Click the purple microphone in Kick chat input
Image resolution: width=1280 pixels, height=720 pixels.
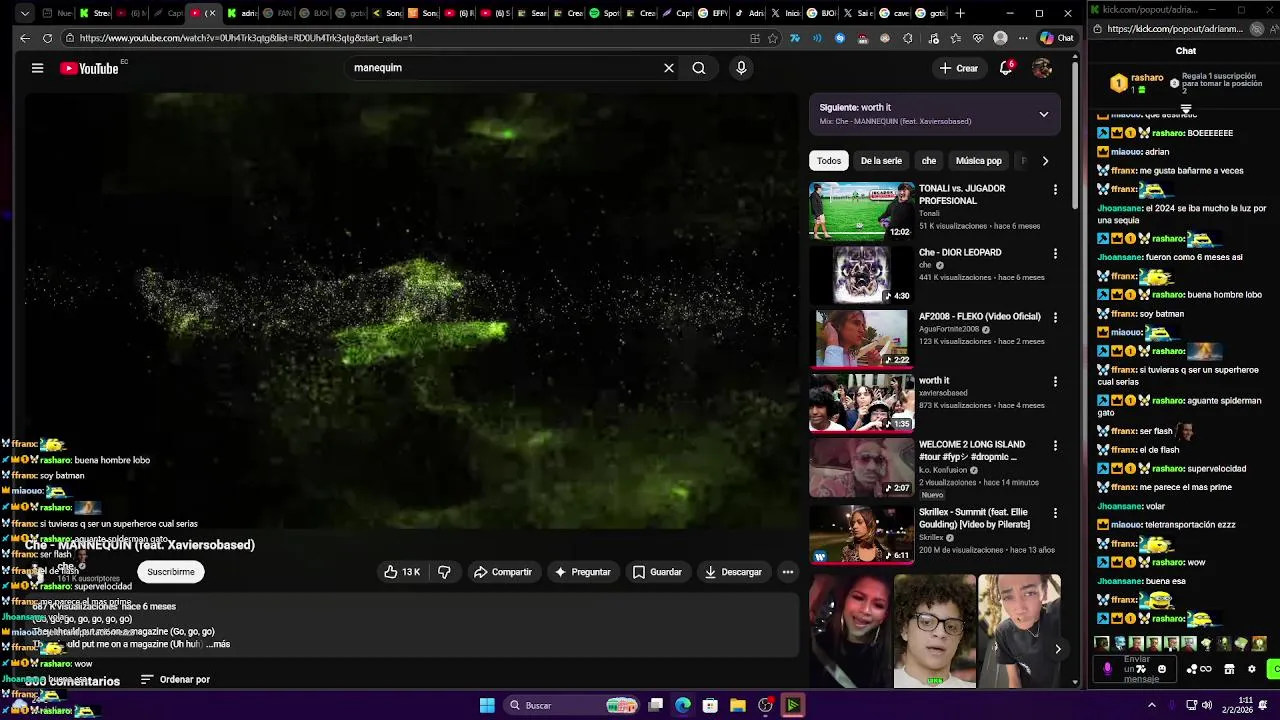pyautogui.click(x=1107, y=669)
